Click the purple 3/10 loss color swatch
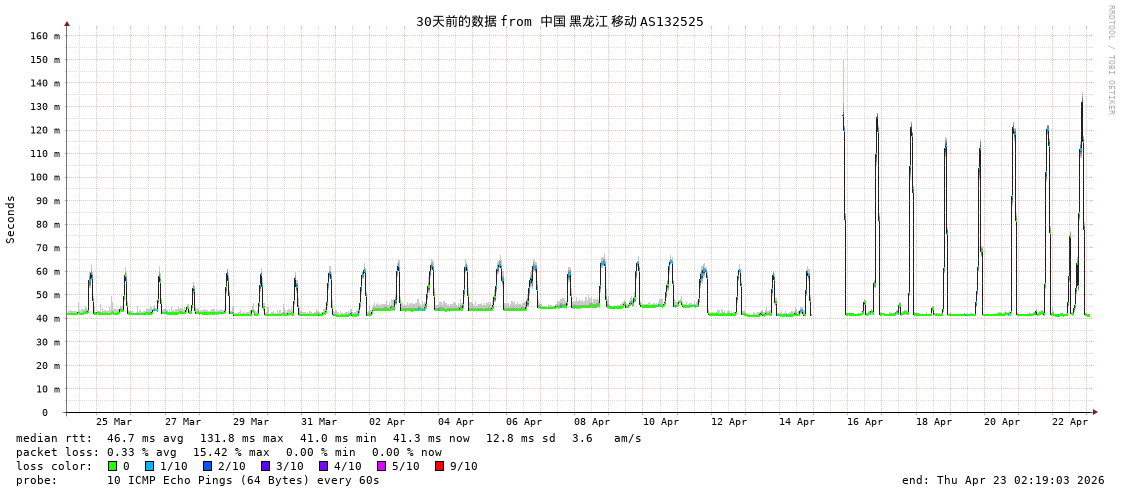The image size is (1121, 494). pos(265,466)
